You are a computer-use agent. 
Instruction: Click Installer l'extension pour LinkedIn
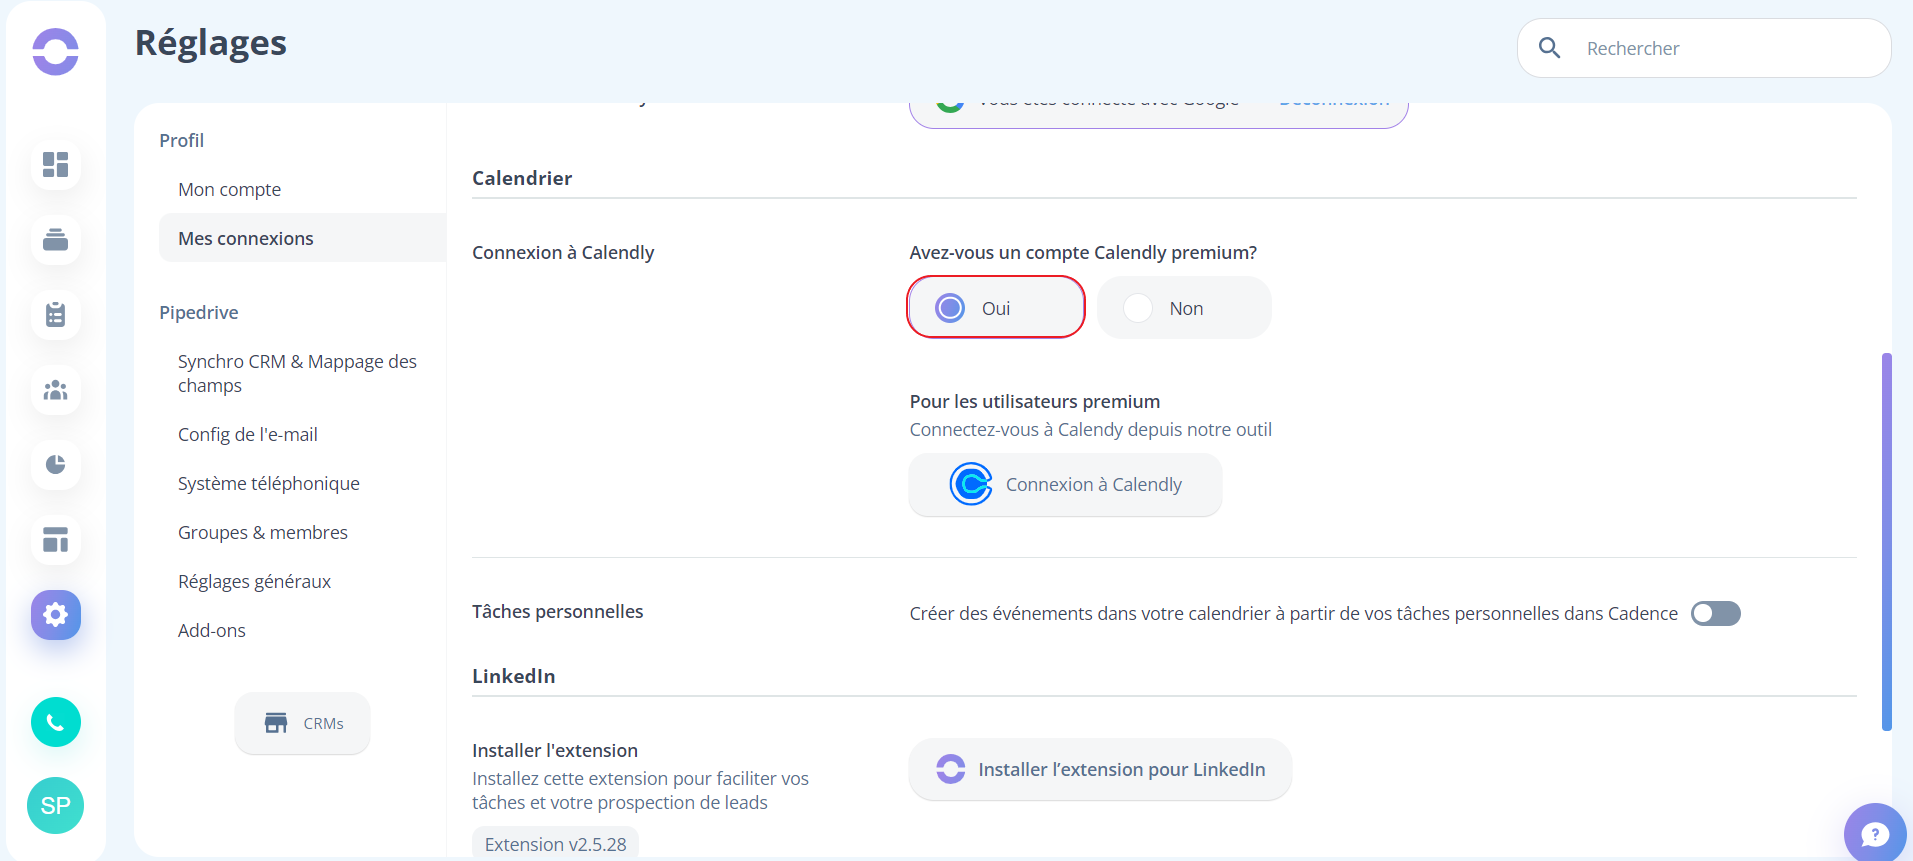[1100, 769]
